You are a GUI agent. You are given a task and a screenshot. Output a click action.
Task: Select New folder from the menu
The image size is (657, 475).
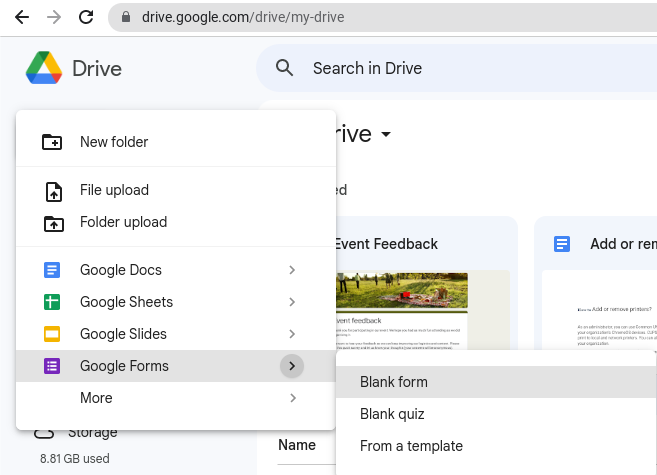point(176,142)
